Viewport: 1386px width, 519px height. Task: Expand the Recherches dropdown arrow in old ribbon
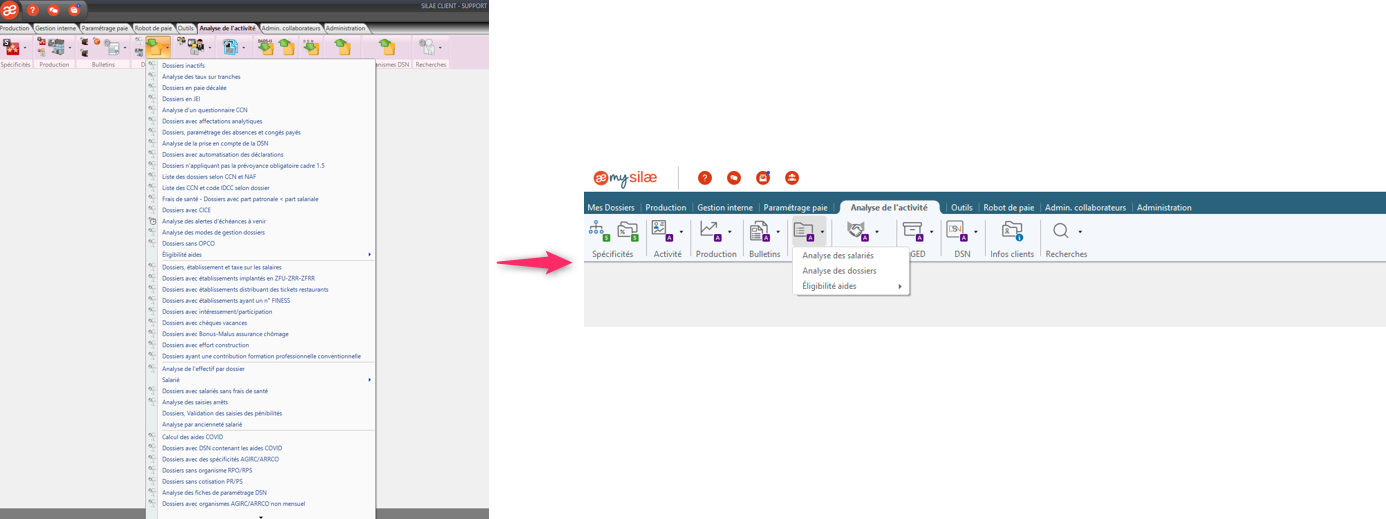click(441, 47)
